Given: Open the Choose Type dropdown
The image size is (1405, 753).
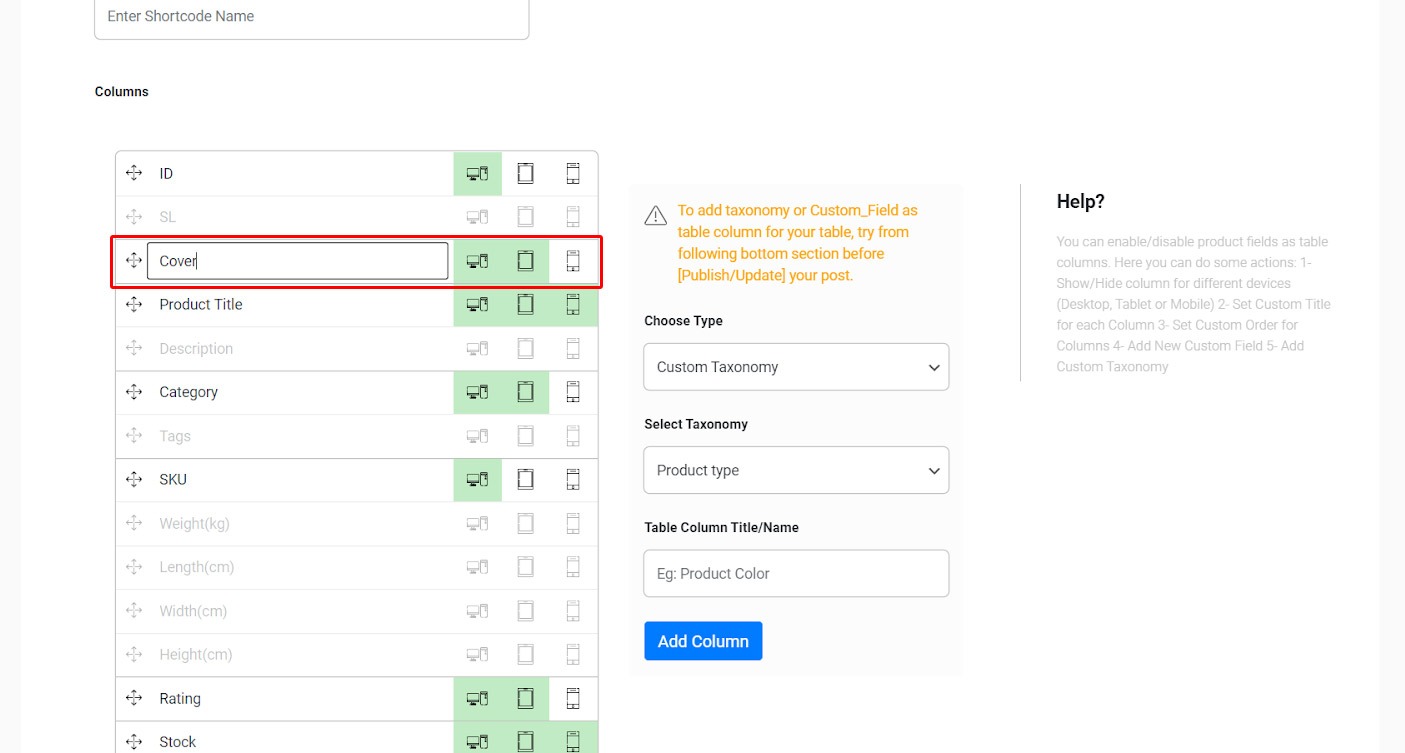Looking at the screenshot, I should 796,367.
